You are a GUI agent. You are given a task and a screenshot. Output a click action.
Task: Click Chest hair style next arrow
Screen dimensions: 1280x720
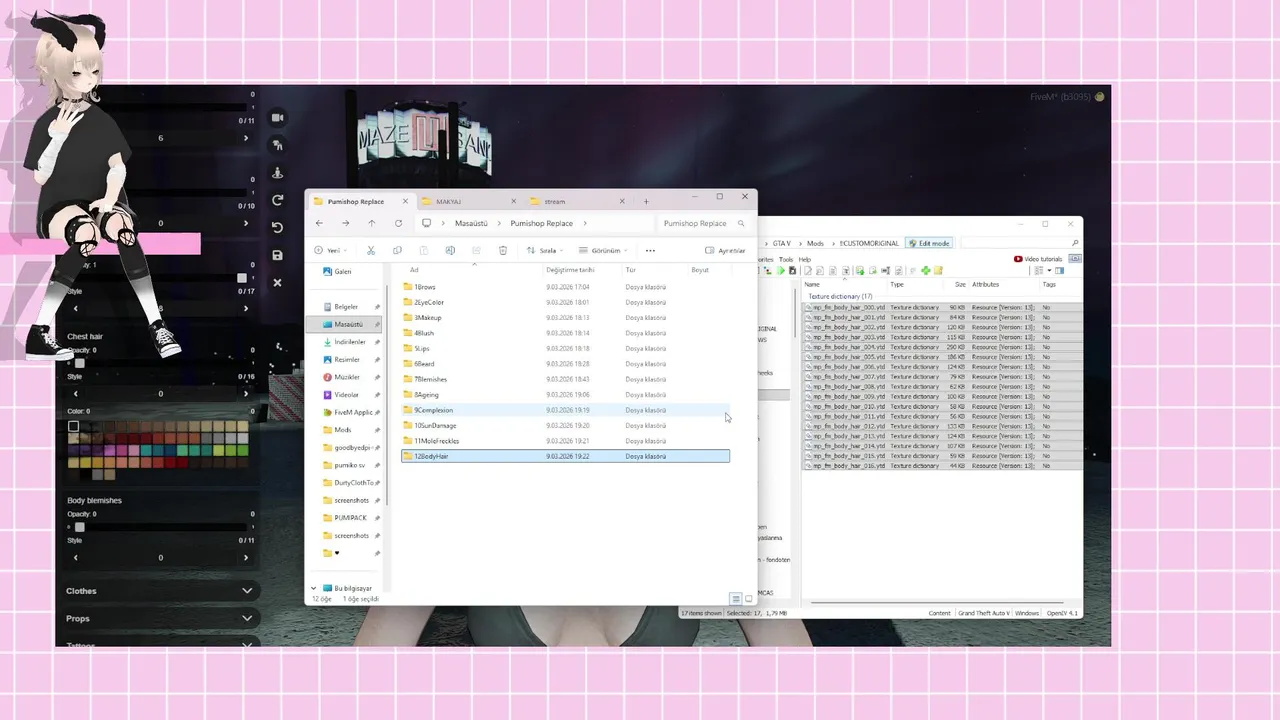245,393
